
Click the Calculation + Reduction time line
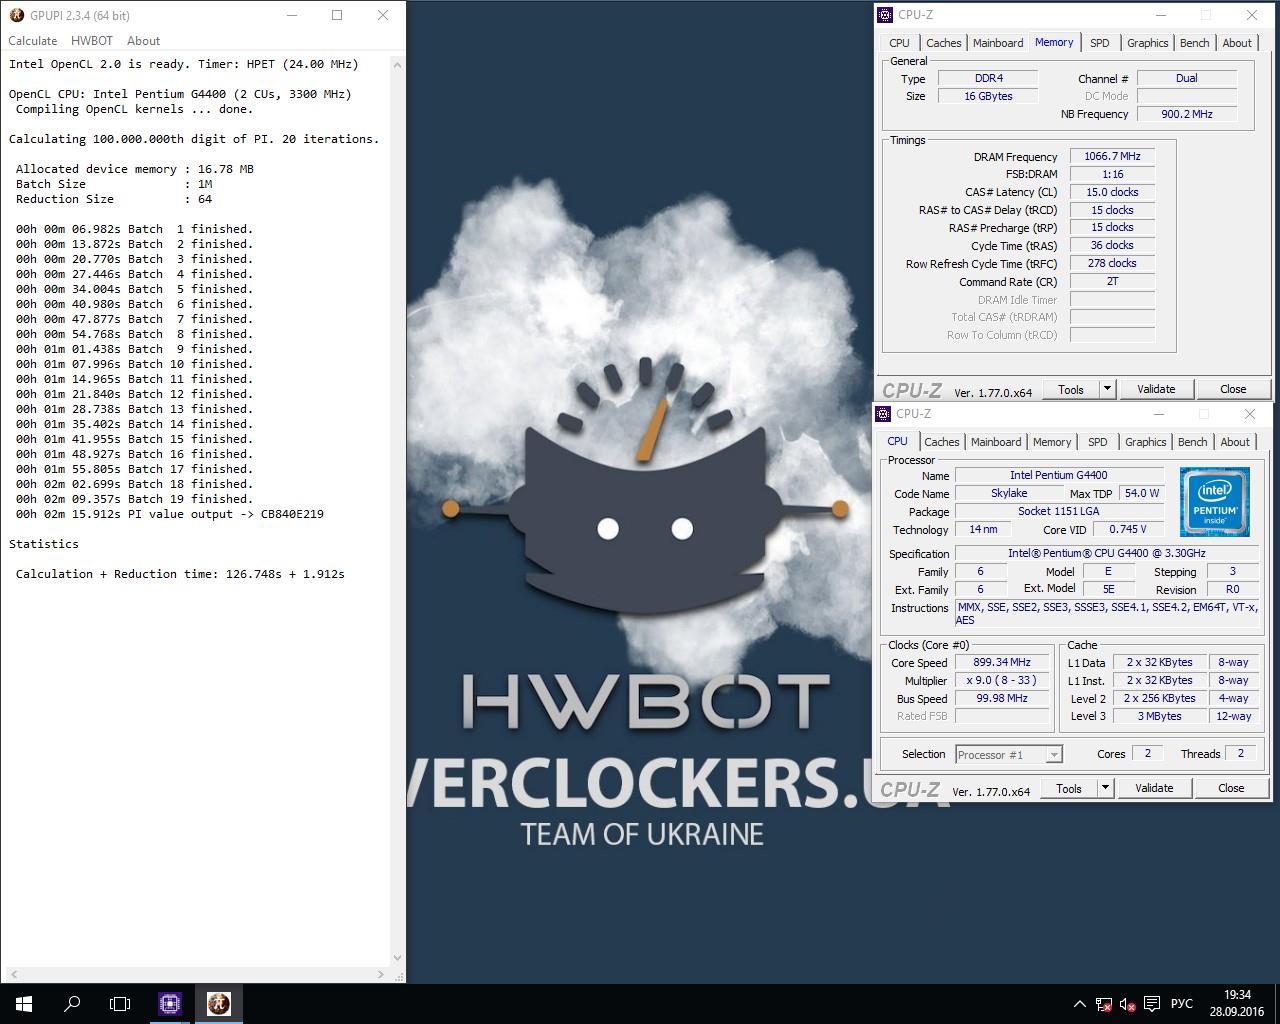pos(180,574)
